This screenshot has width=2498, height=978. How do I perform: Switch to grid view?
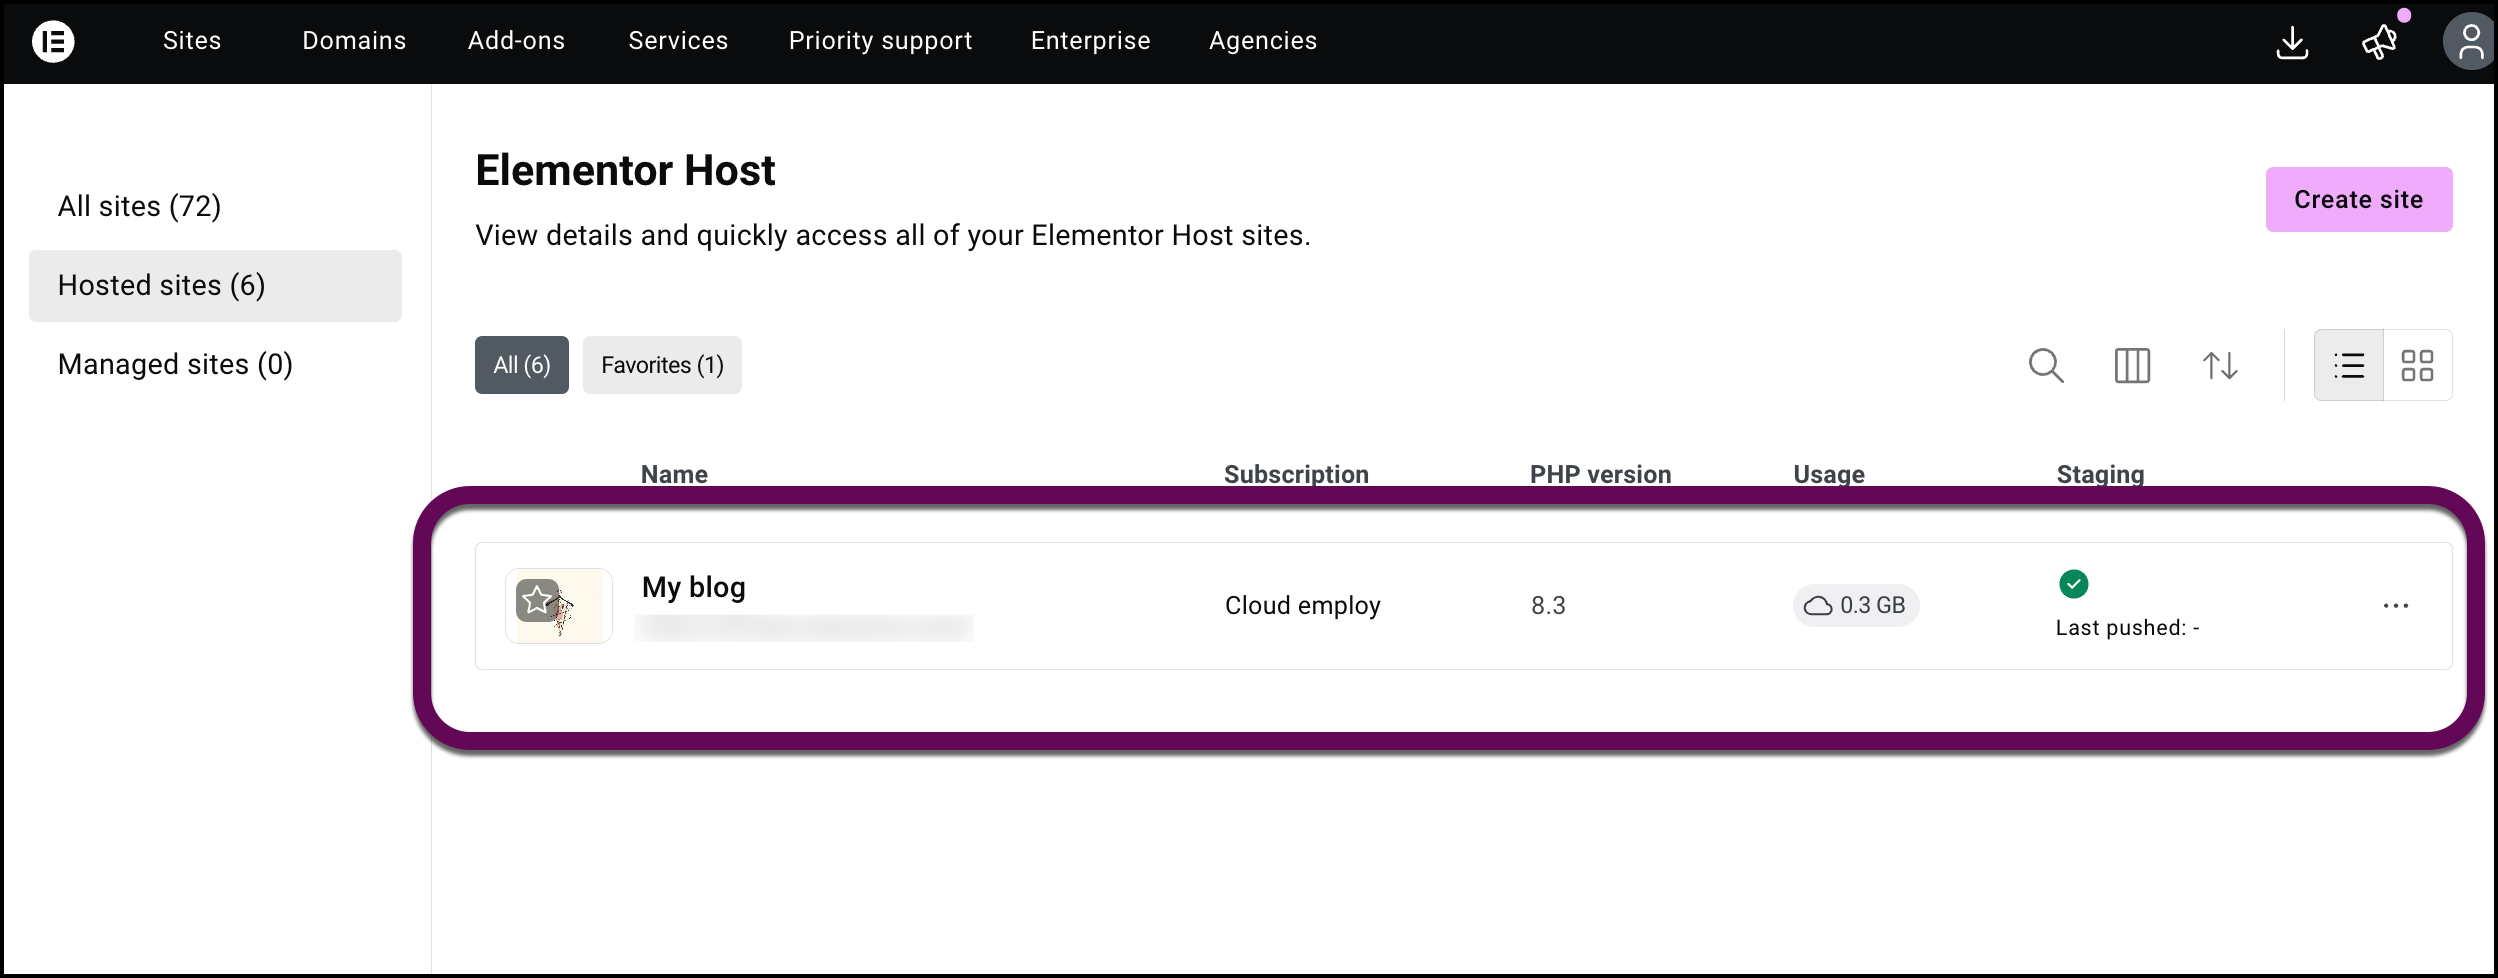[2417, 365]
